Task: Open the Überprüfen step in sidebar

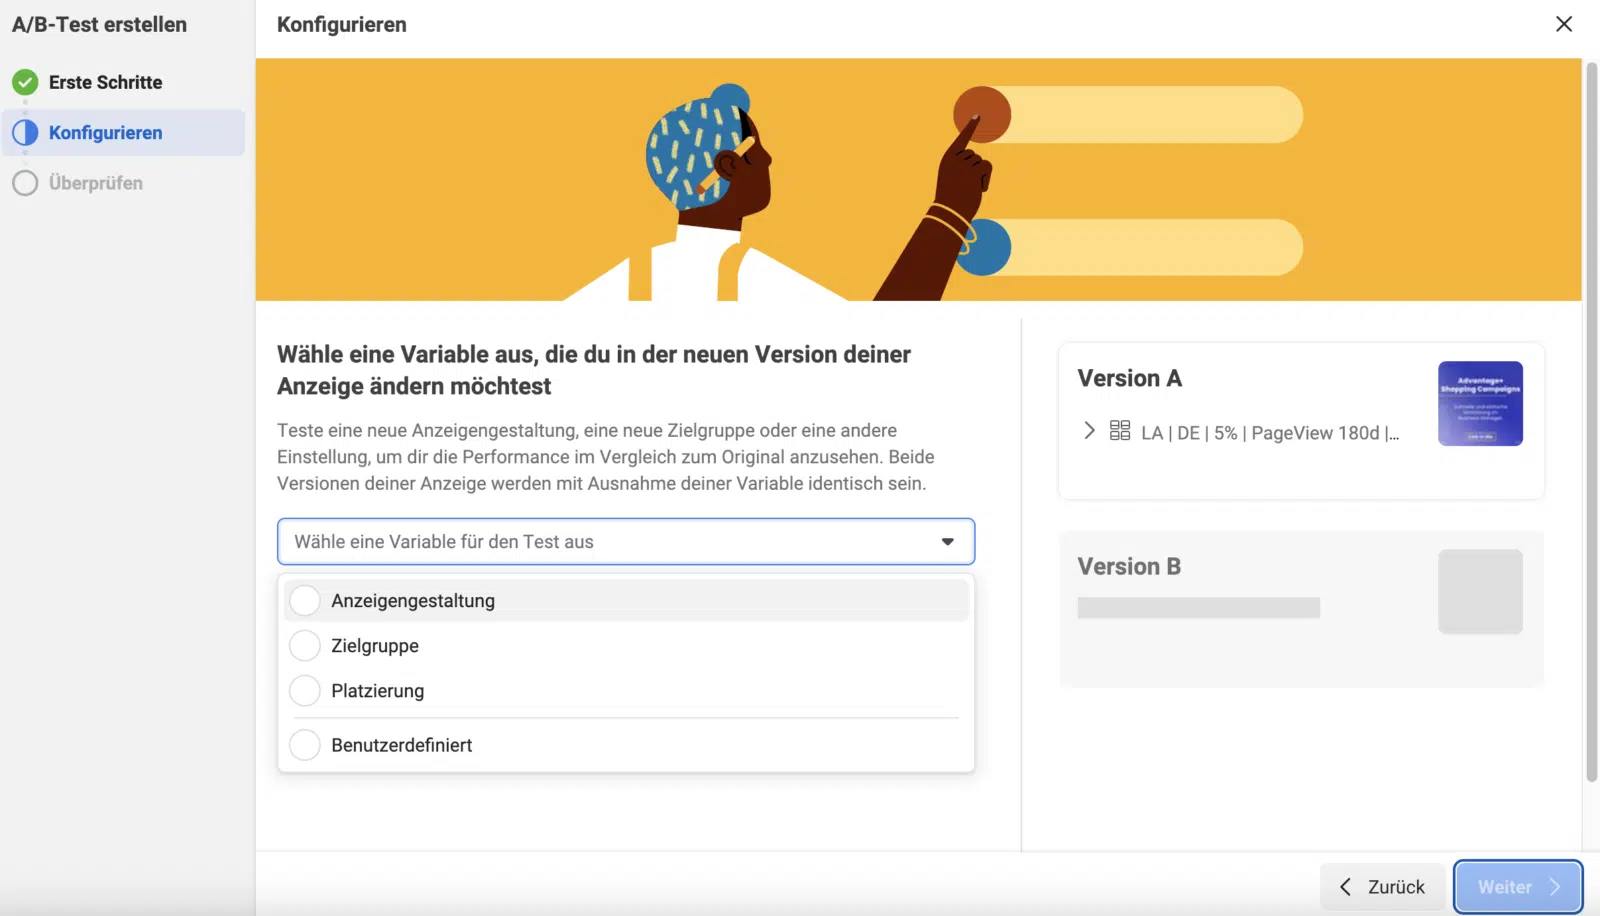Action: [96, 183]
